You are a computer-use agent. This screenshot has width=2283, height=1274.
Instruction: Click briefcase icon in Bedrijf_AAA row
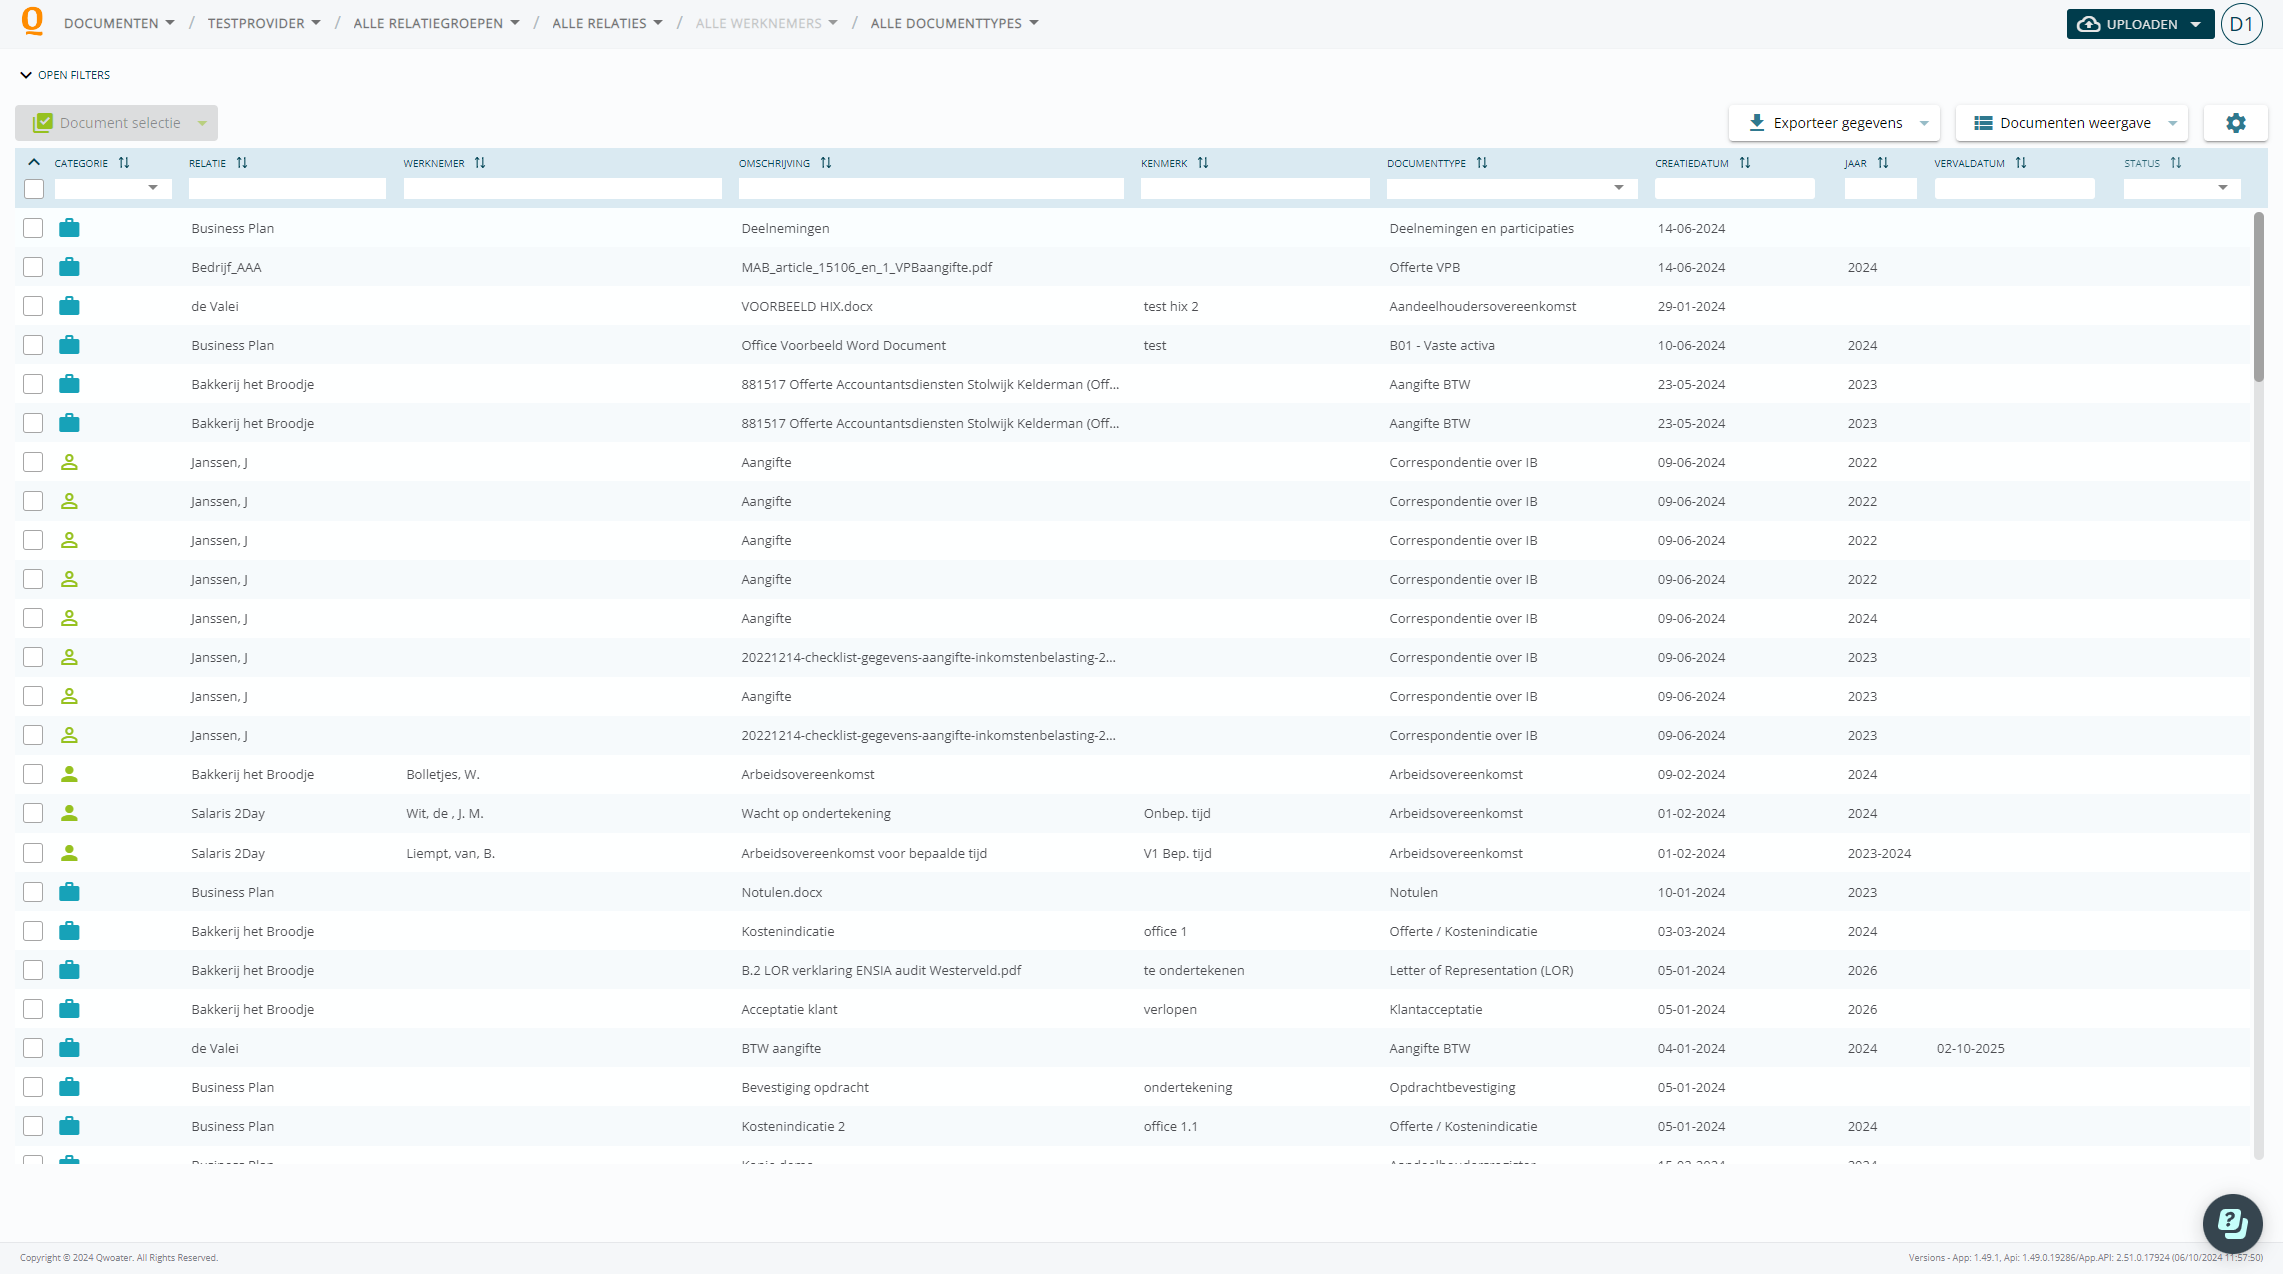[x=69, y=267]
